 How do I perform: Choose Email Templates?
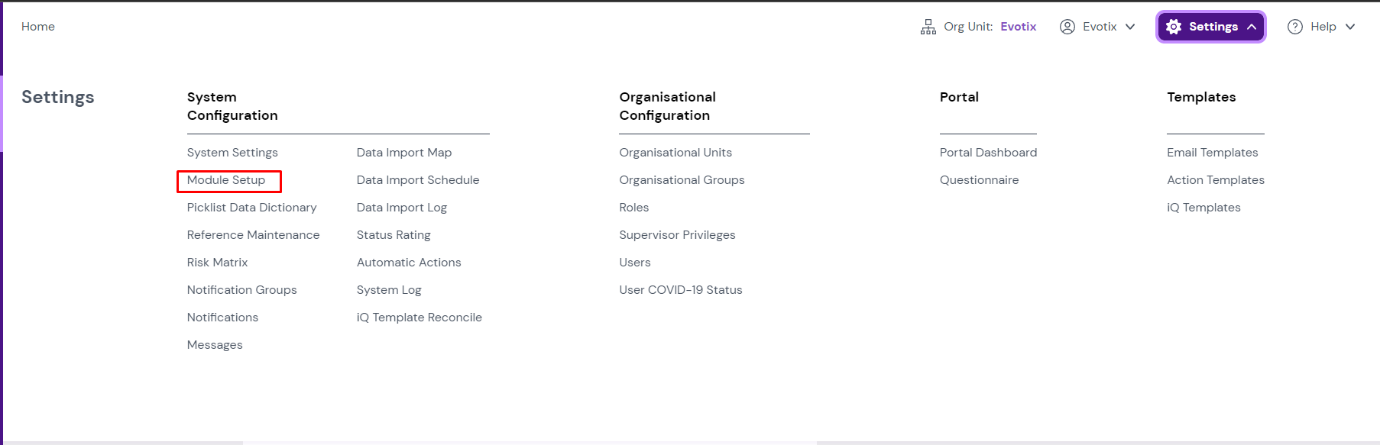(1212, 153)
